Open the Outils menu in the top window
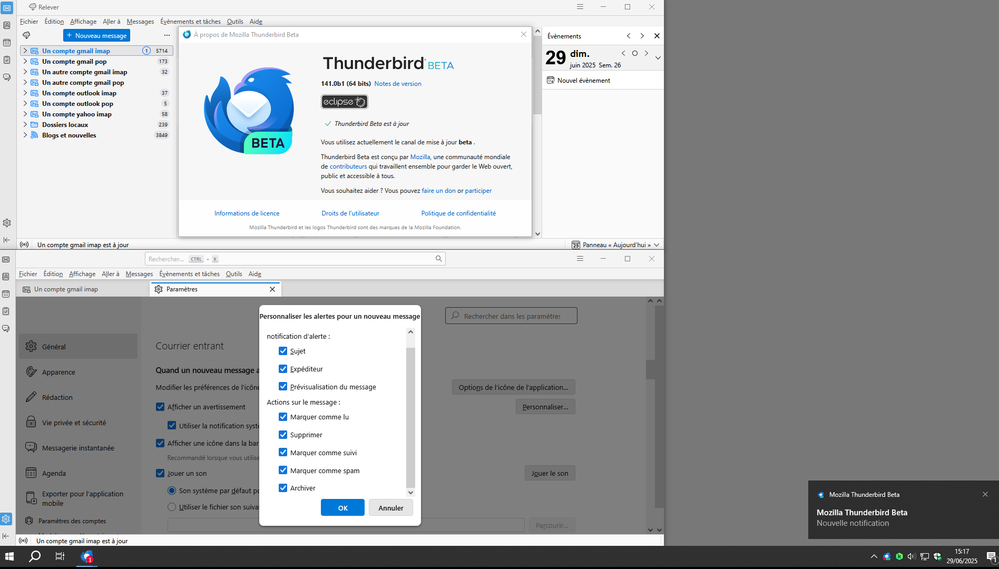The height and width of the screenshot is (569, 999). tap(234, 21)
